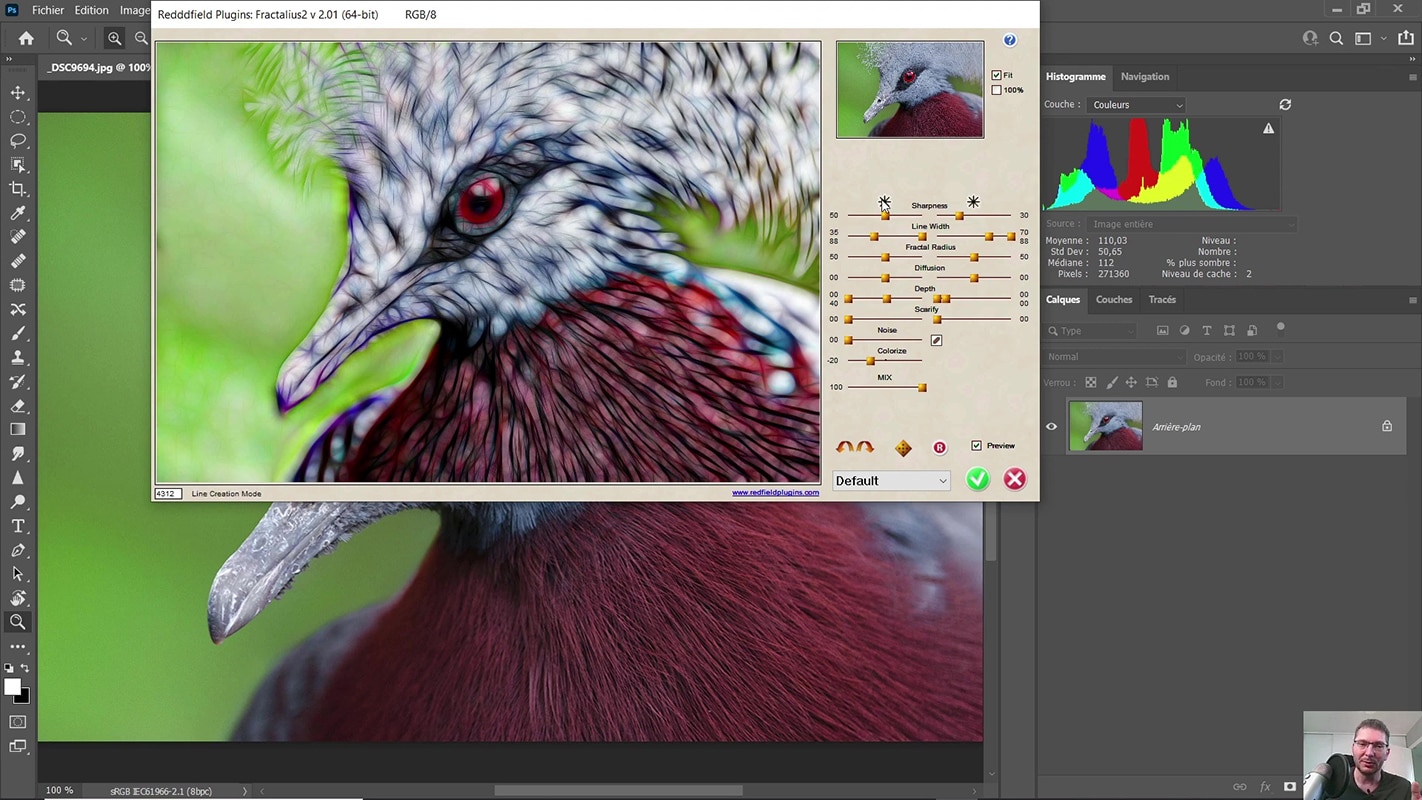Image resolution: width=1422 pixels, height=800 pixels.
Task: Click the Noise edit pencil icon
Action: pos(936,340)
